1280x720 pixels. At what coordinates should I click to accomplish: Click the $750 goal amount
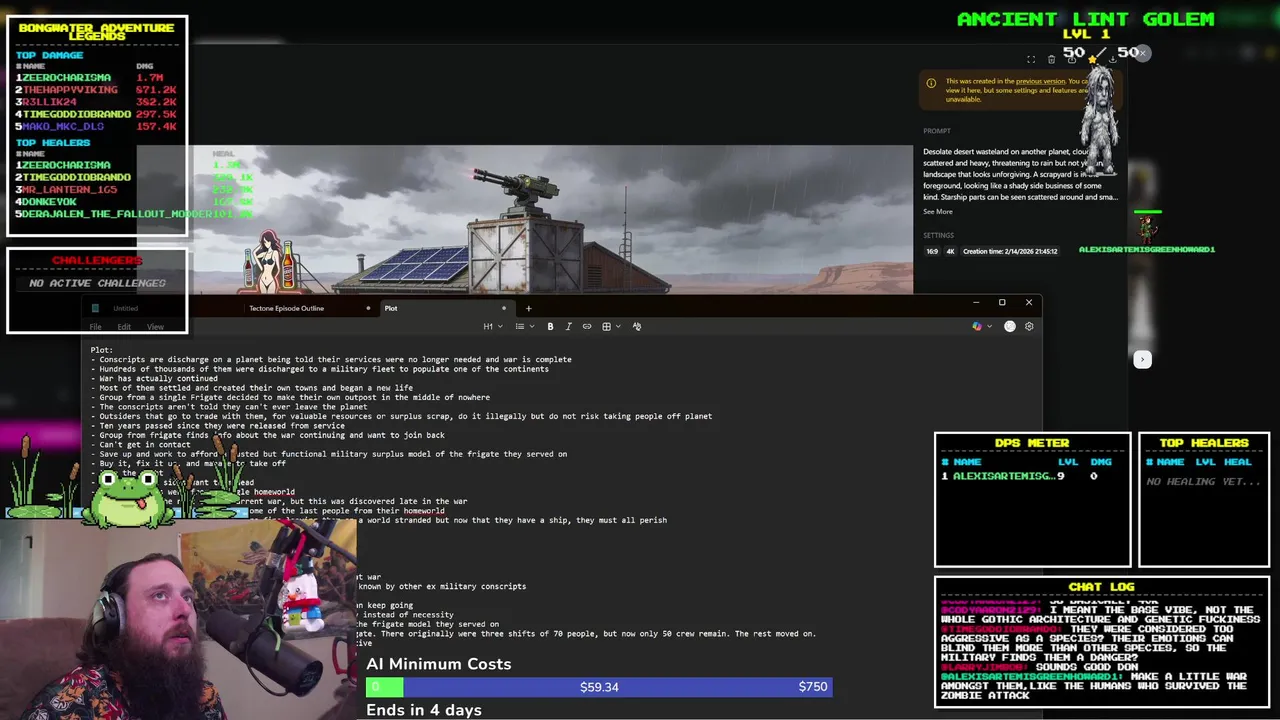click(813, 687)
